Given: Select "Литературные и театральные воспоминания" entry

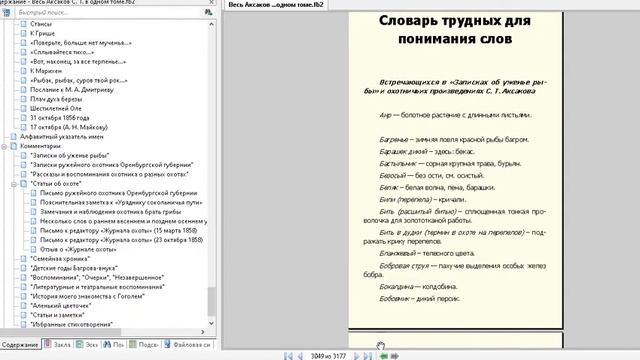Looking at the screenshot, I should (98, 287).
